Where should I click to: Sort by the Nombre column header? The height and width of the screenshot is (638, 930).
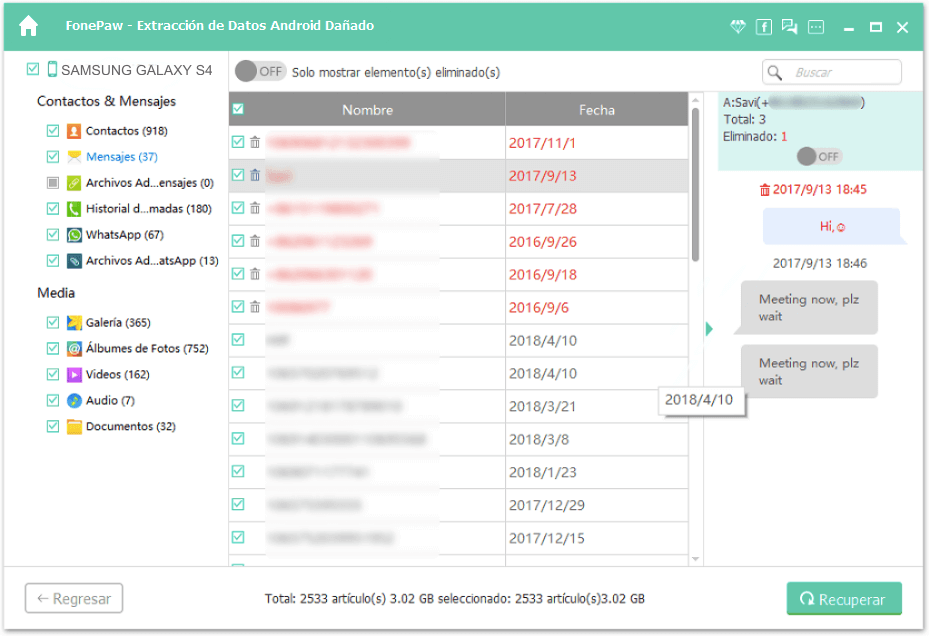coord(367,110)
